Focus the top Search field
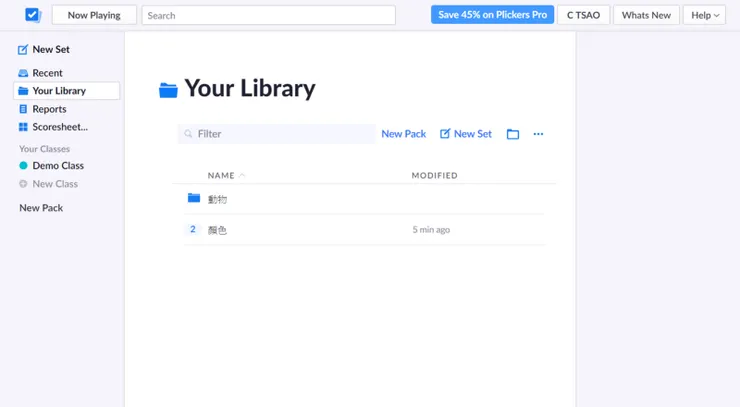 coord(269,15)
